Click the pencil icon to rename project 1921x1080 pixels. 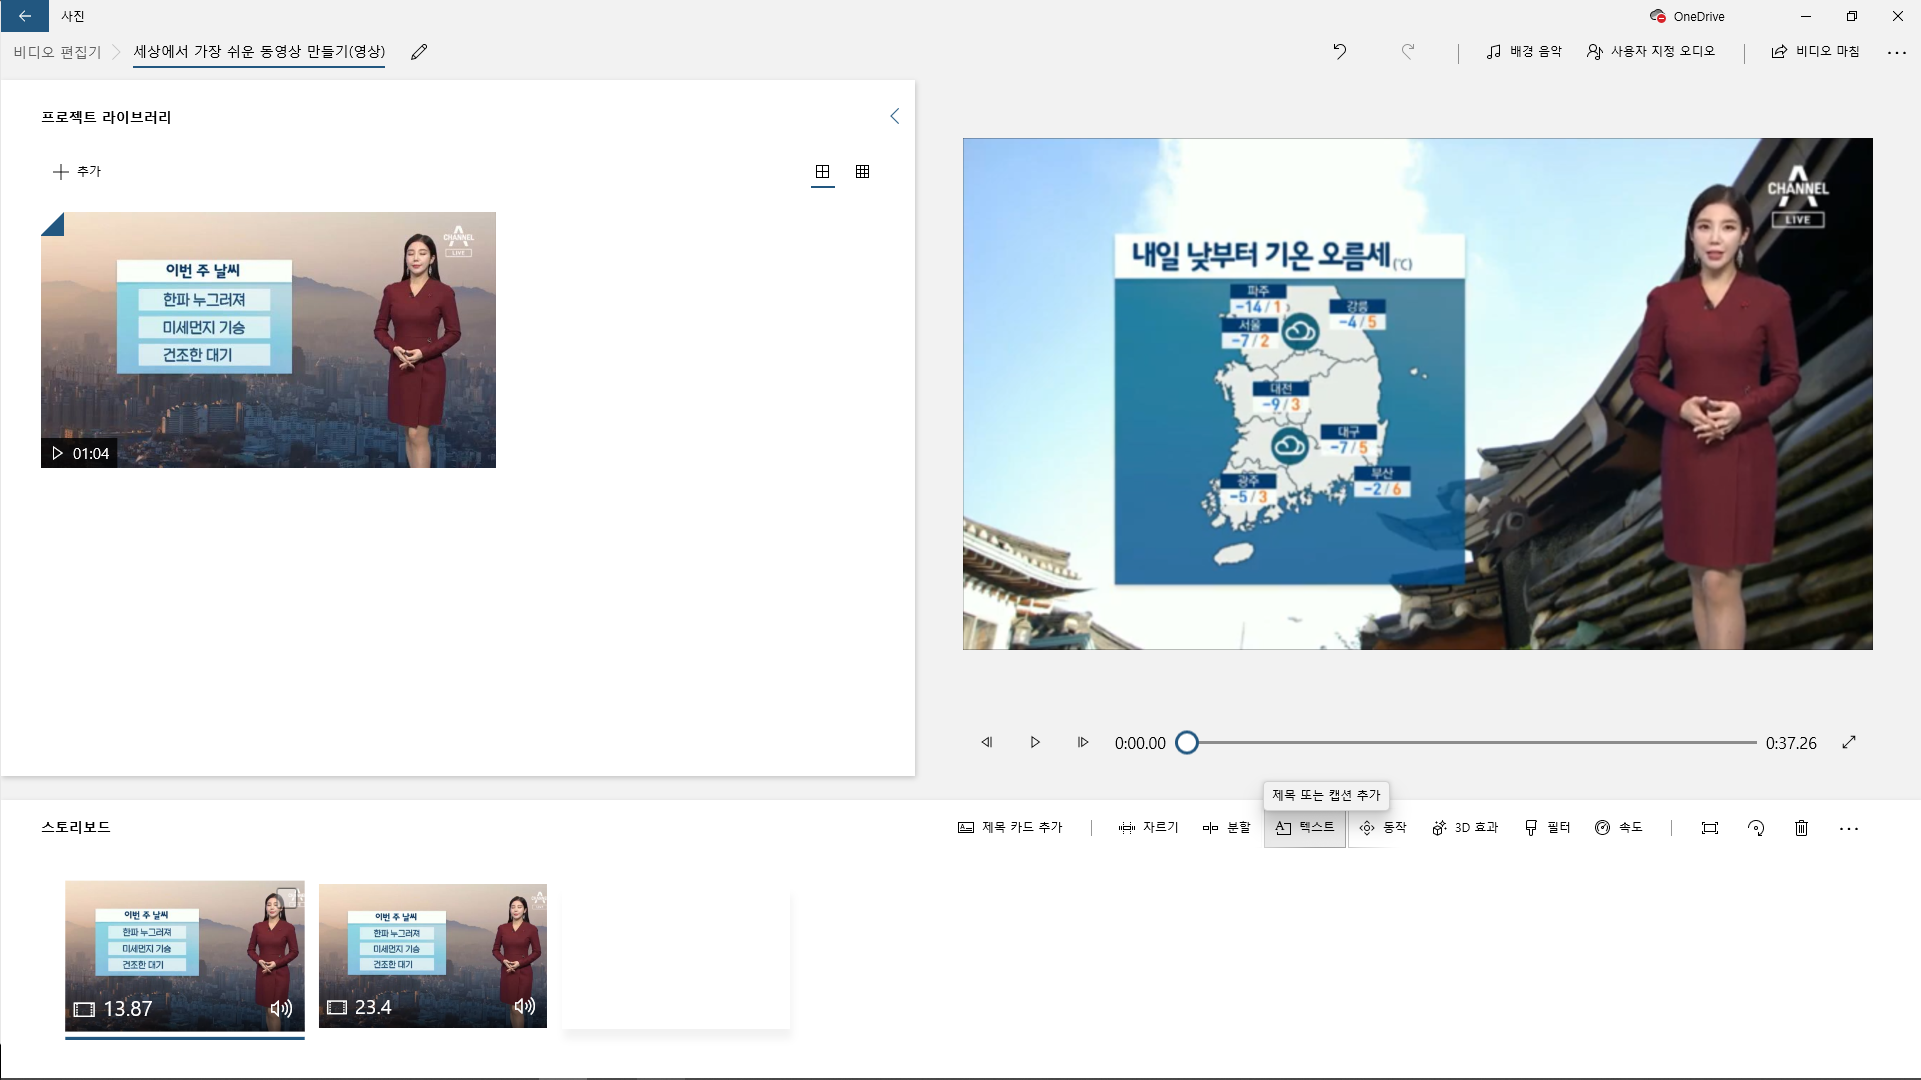[419, 52]
